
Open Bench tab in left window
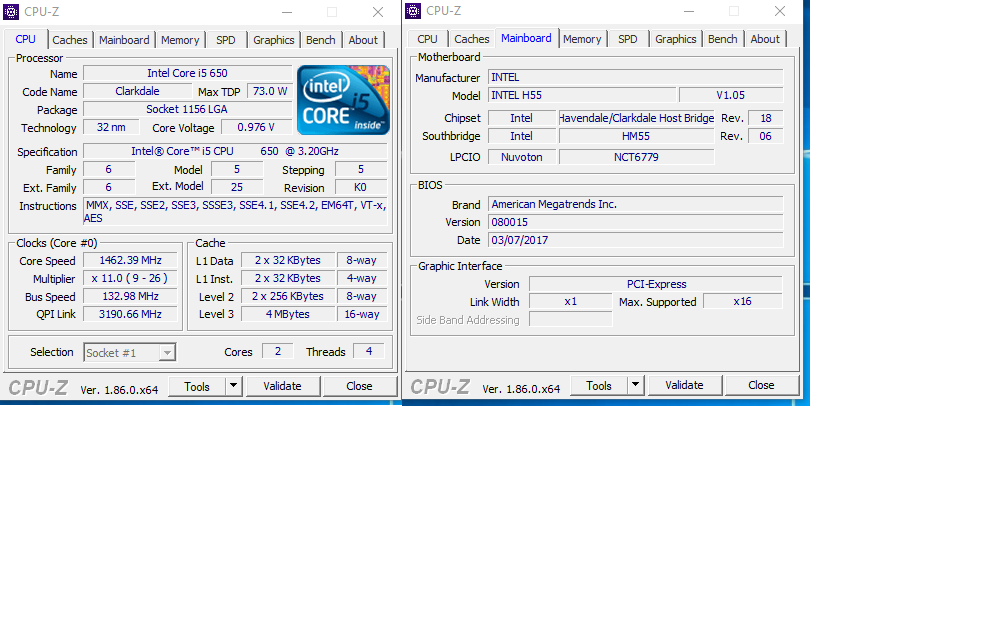(x=320, y=40)
